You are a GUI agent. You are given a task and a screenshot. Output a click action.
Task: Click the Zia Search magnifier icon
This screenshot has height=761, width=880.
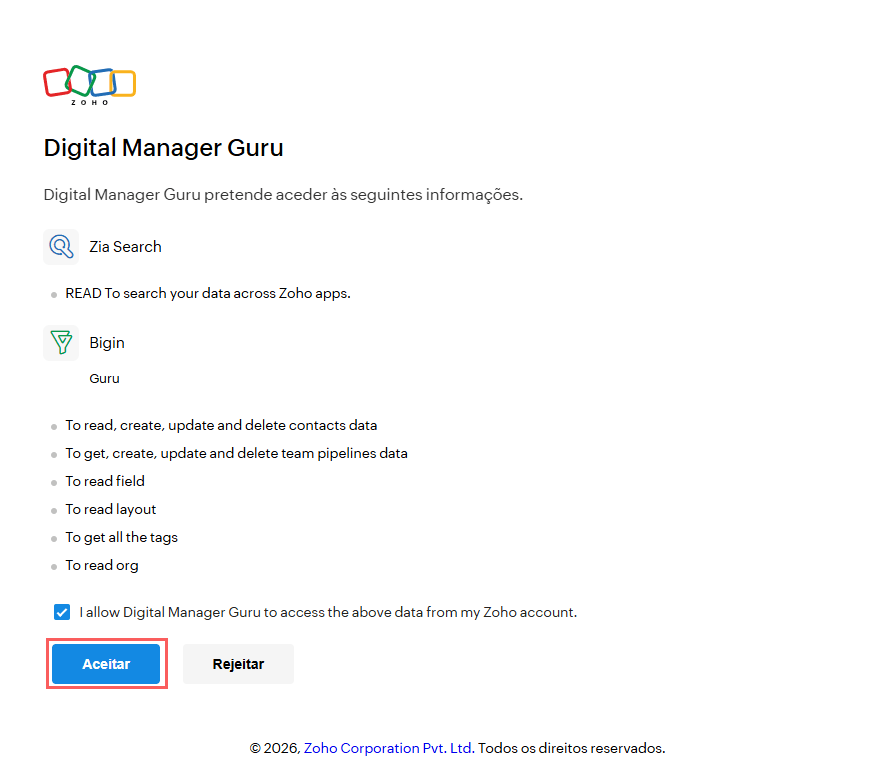[x=61, y=246]
